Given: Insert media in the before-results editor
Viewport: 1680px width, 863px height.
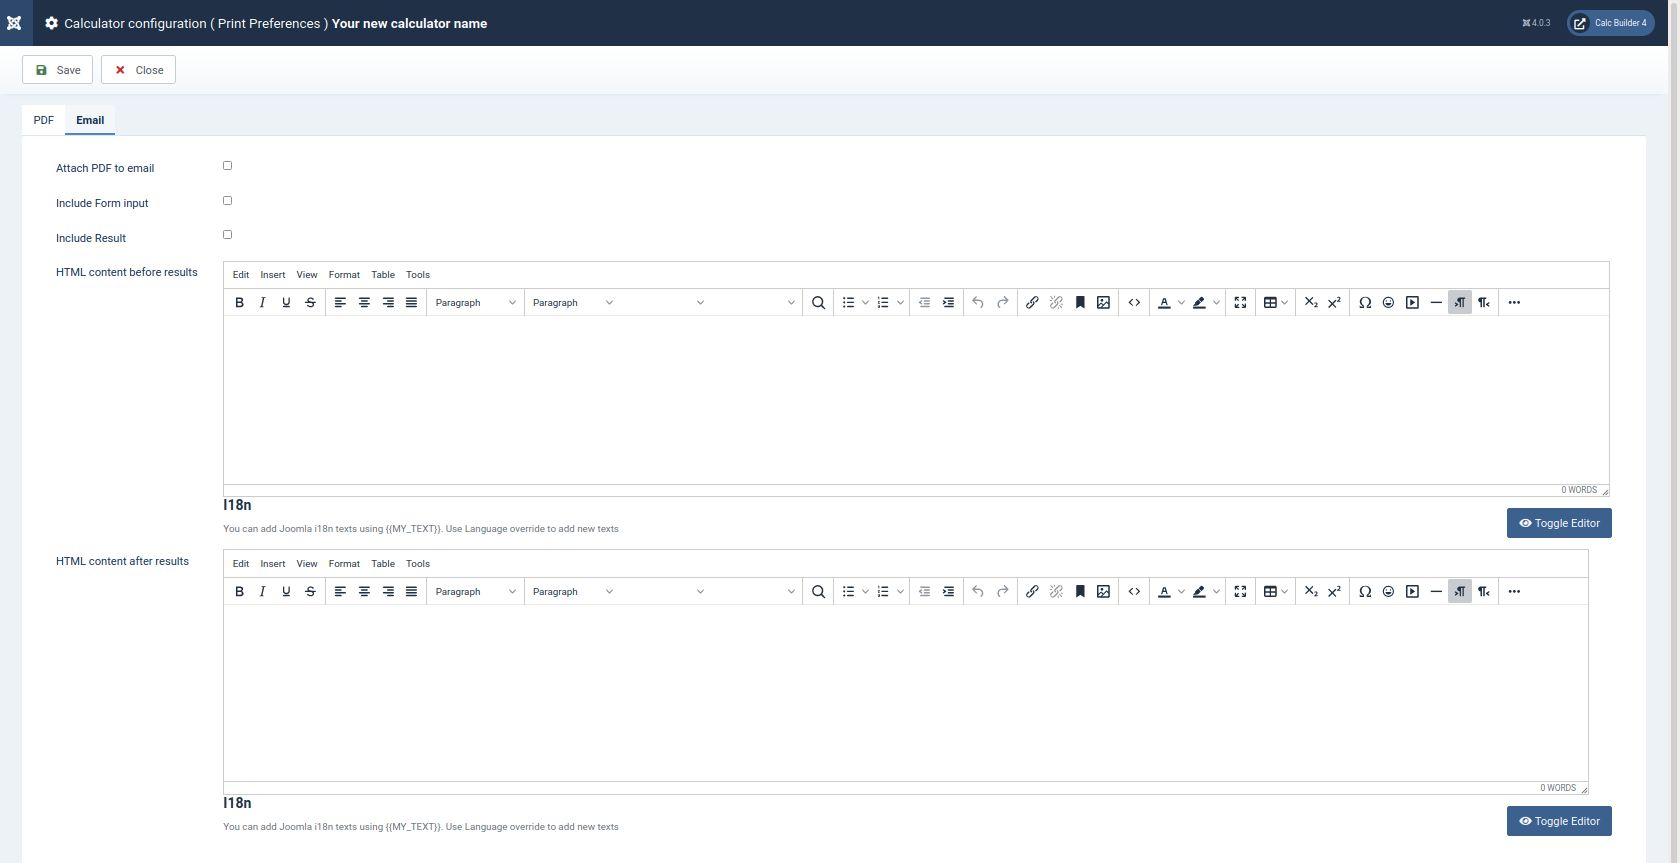Looking at the screenshot, I should [1412, 302].
